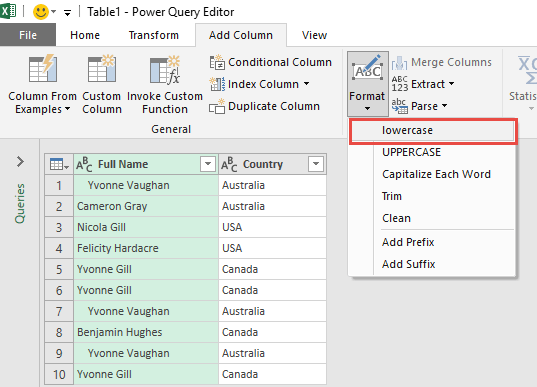The height and width of the screenshot is (387, 537).
Task: Open the File tab
Action: 28,35
